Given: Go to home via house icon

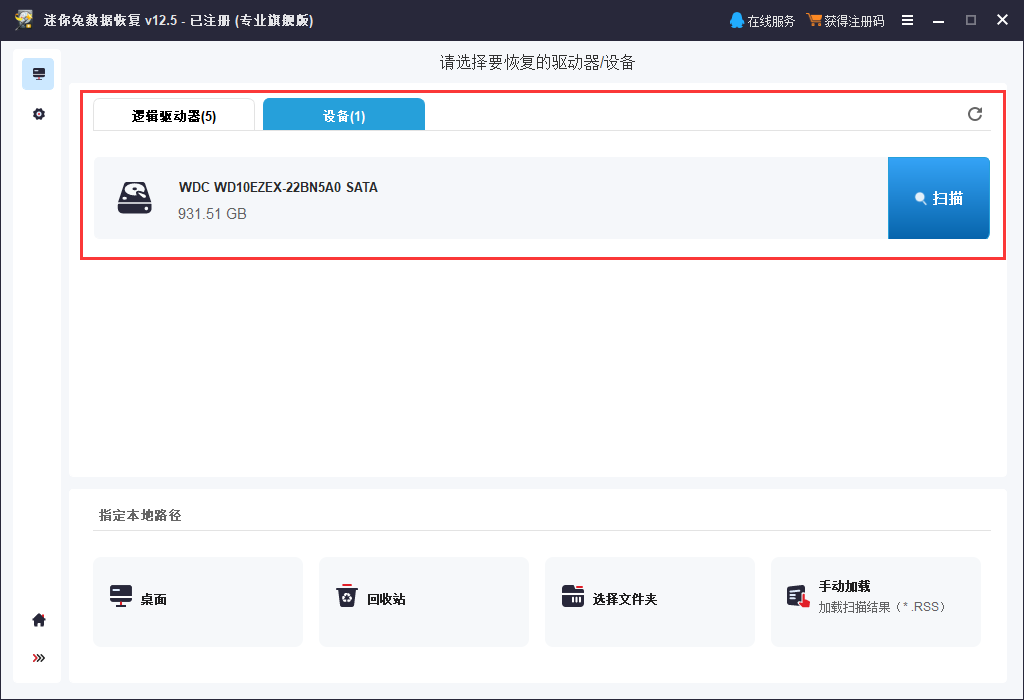Looking at the screenshot, I should tap(39, 620).
